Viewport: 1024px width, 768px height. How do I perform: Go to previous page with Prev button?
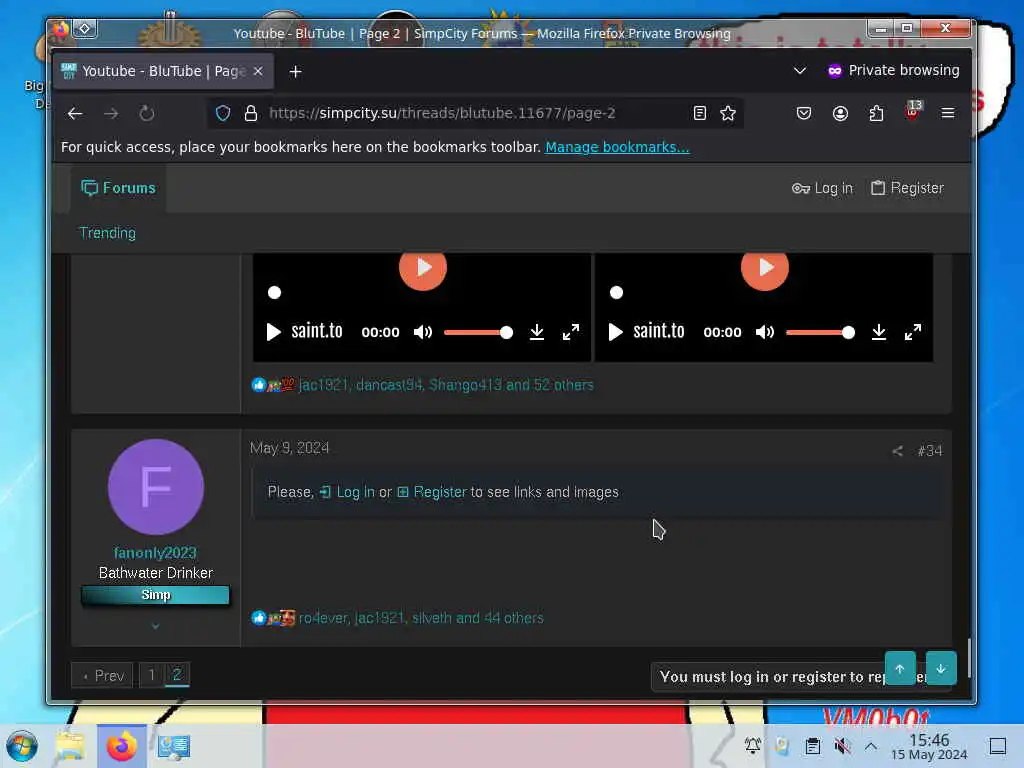click(x=103, y=676)
